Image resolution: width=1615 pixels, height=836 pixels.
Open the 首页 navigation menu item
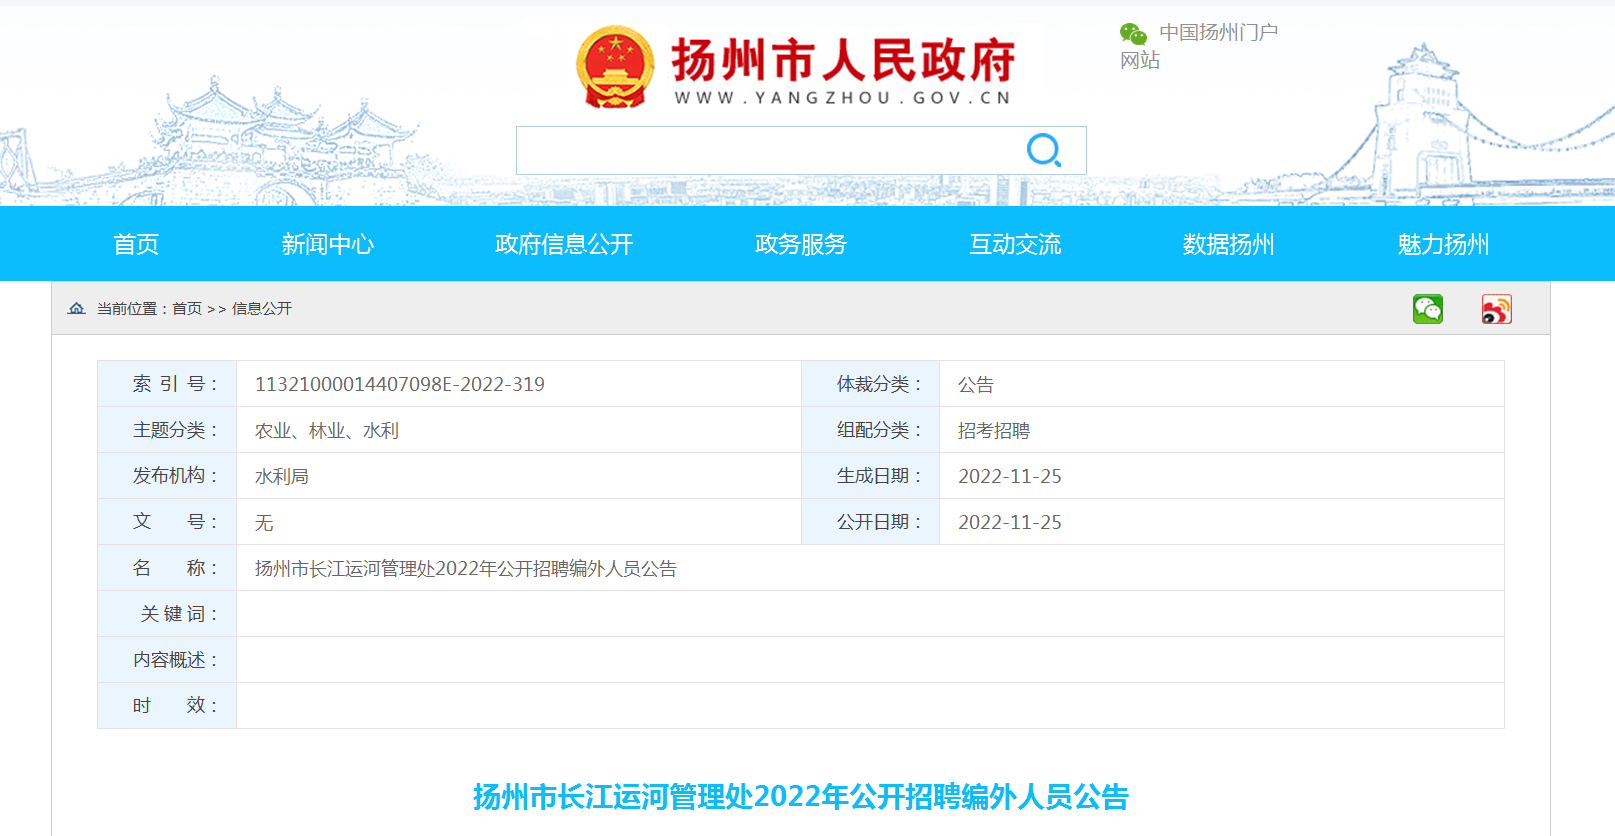(x=136, y=244)
